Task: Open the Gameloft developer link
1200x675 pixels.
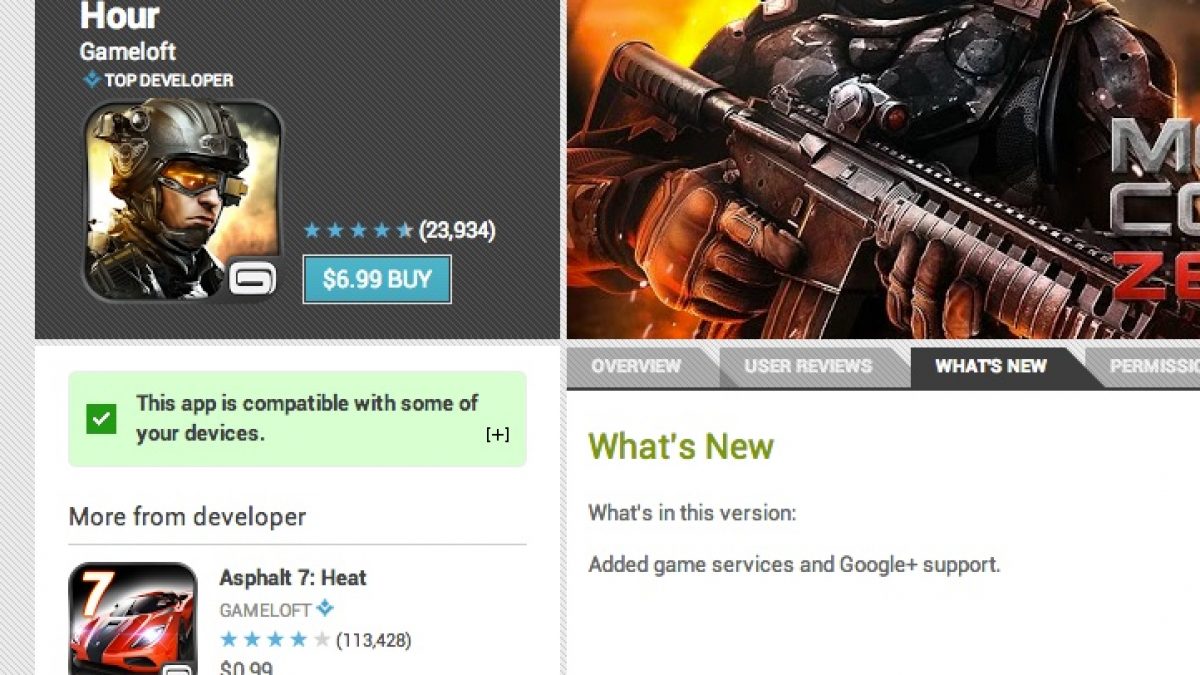Action: pos(128,50)
